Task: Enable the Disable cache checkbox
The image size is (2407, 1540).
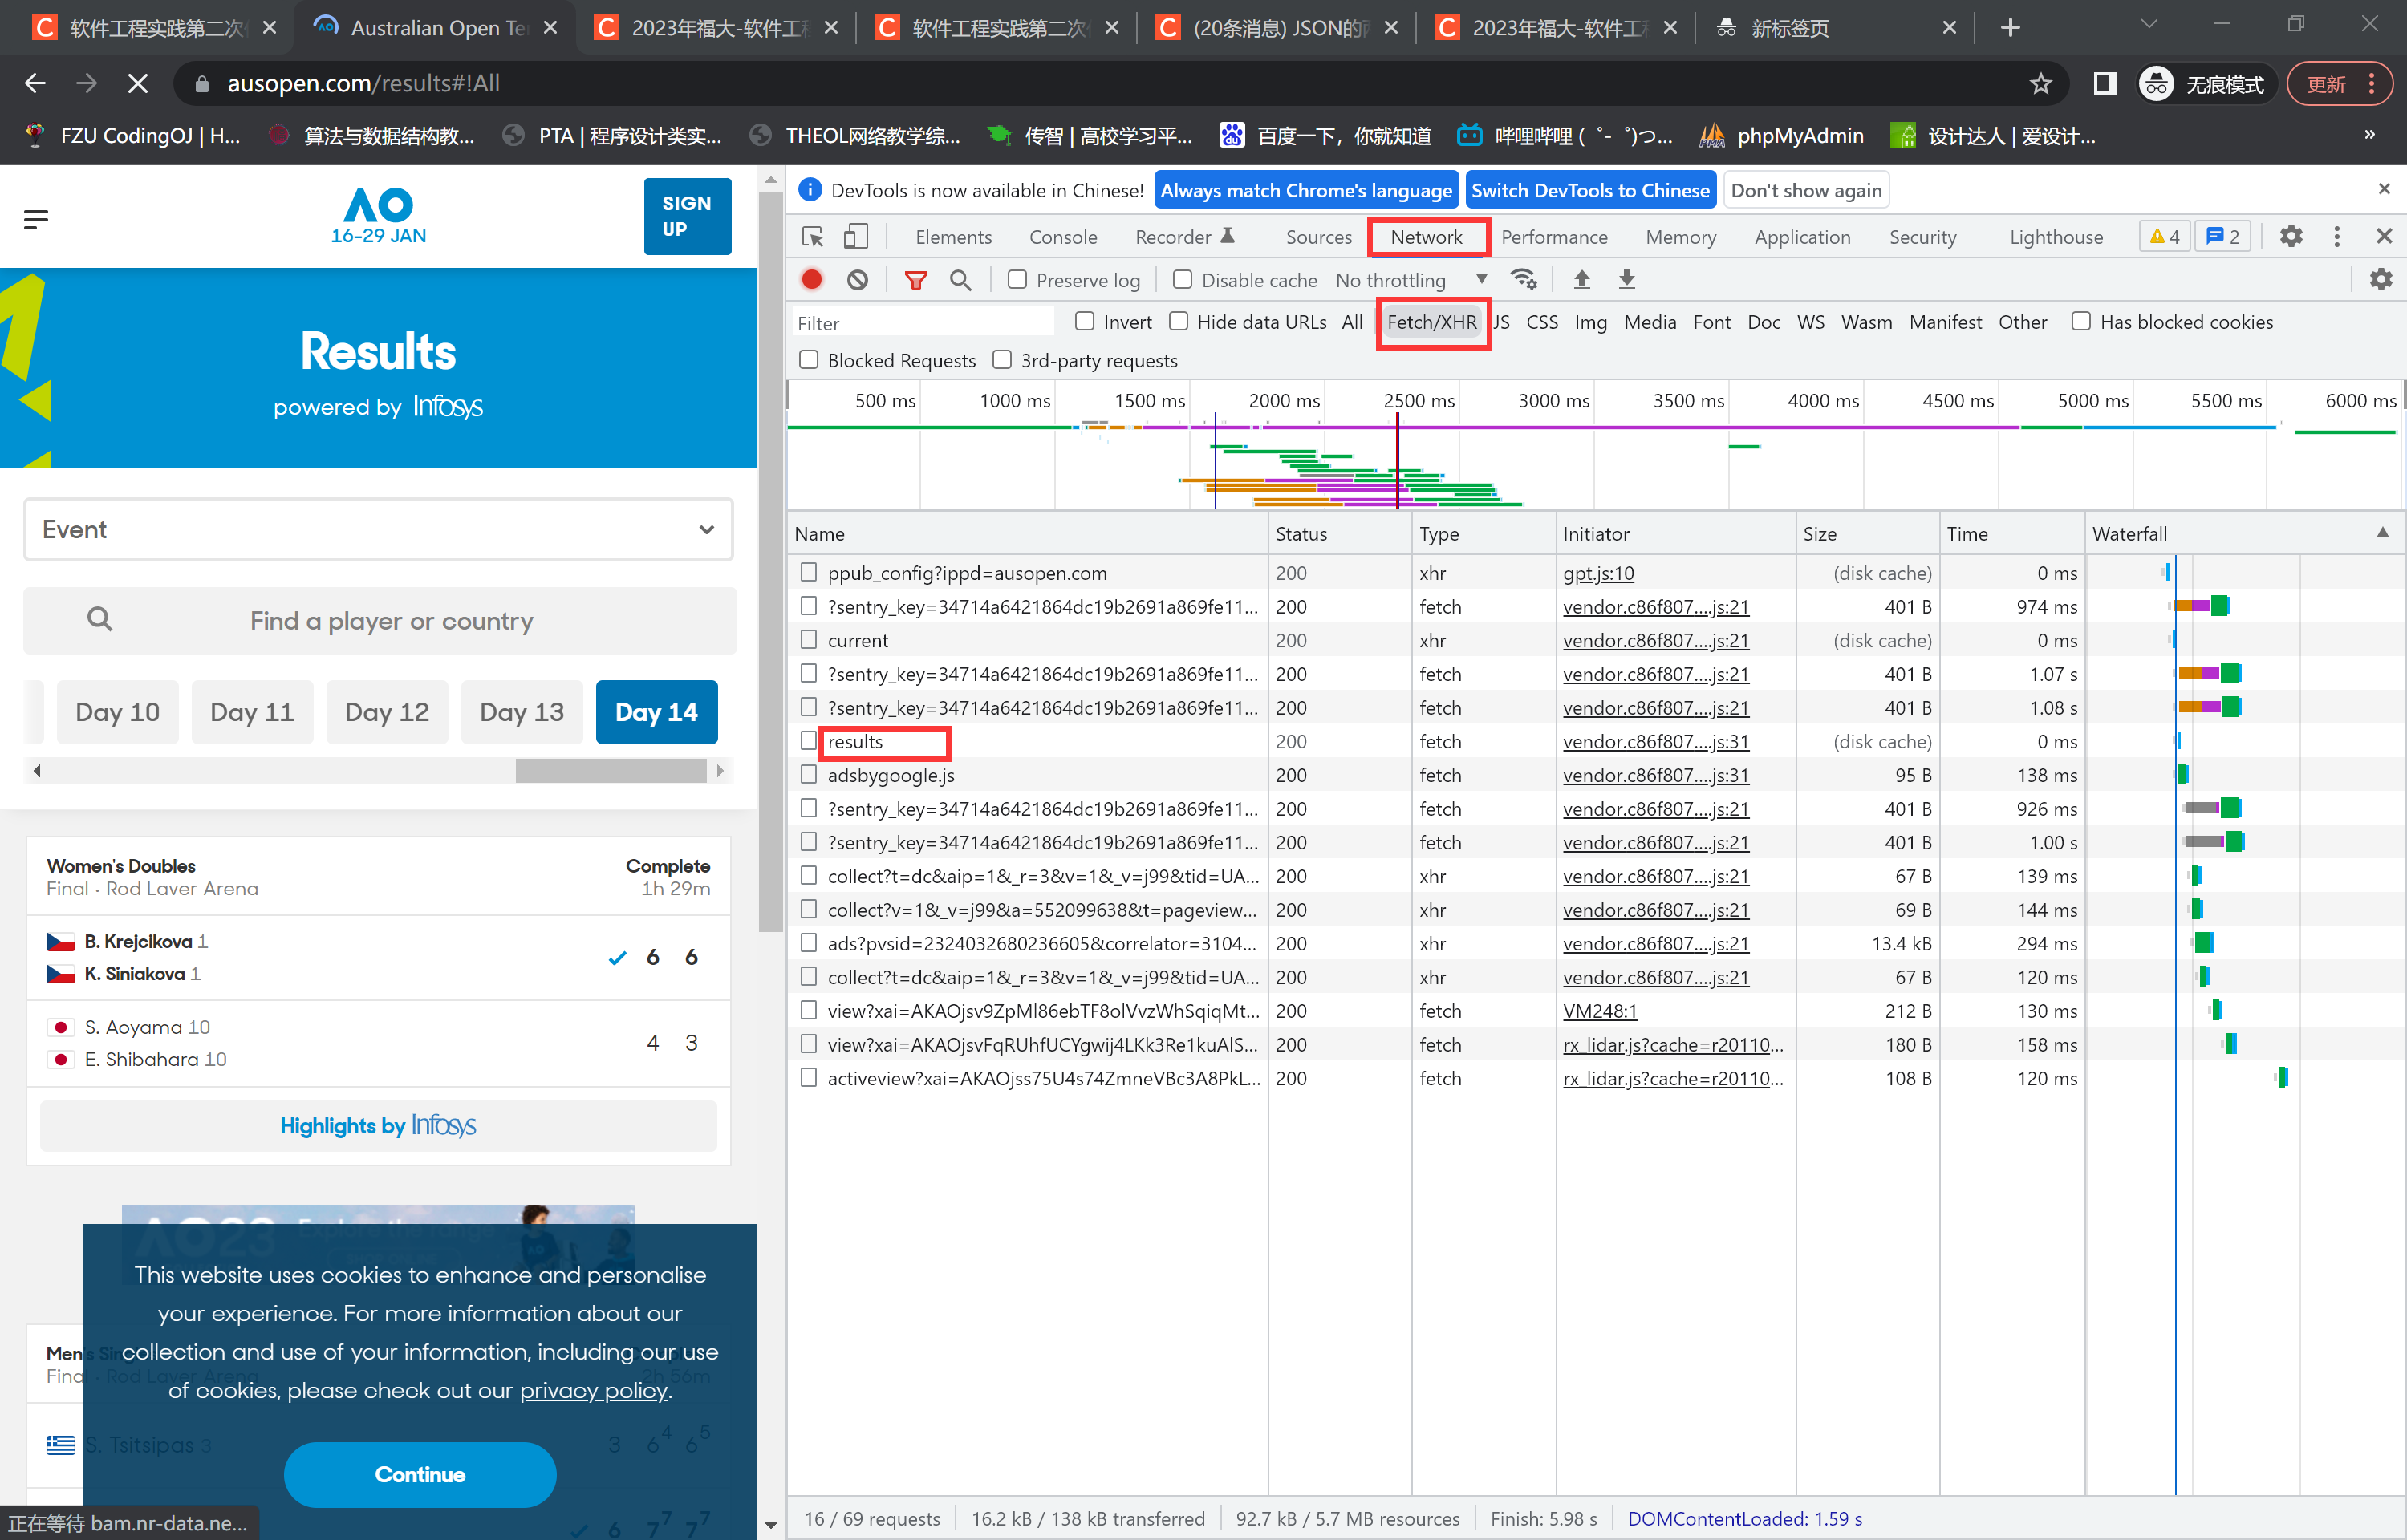Action: [1182, 280]
